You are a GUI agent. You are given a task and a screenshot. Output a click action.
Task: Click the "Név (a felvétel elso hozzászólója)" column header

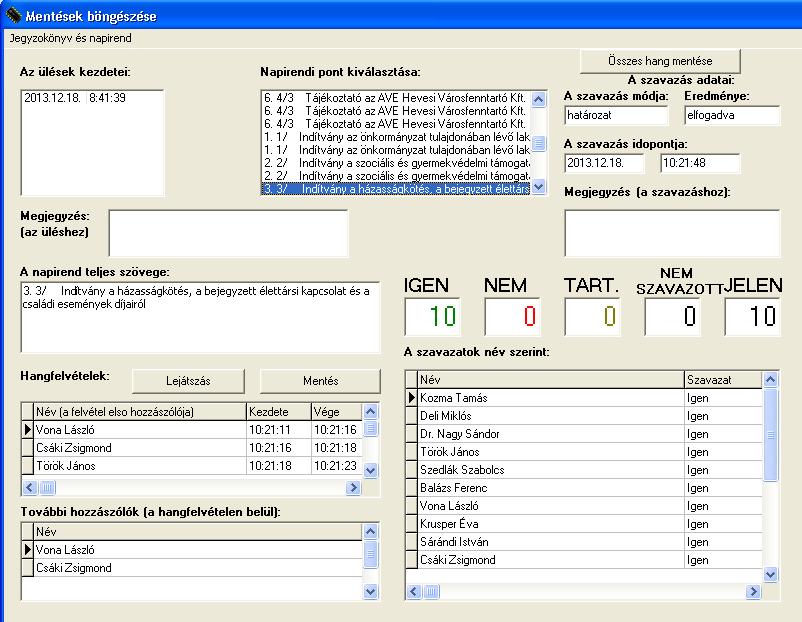coord(140,412)
